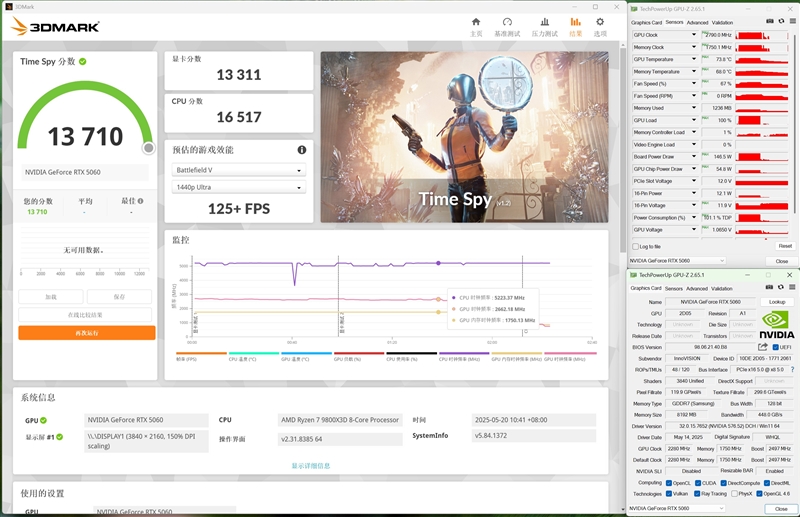Click the Lookup button in GPU-Z
This screenshot has height=517, width=800.
(x=777, y=302)
